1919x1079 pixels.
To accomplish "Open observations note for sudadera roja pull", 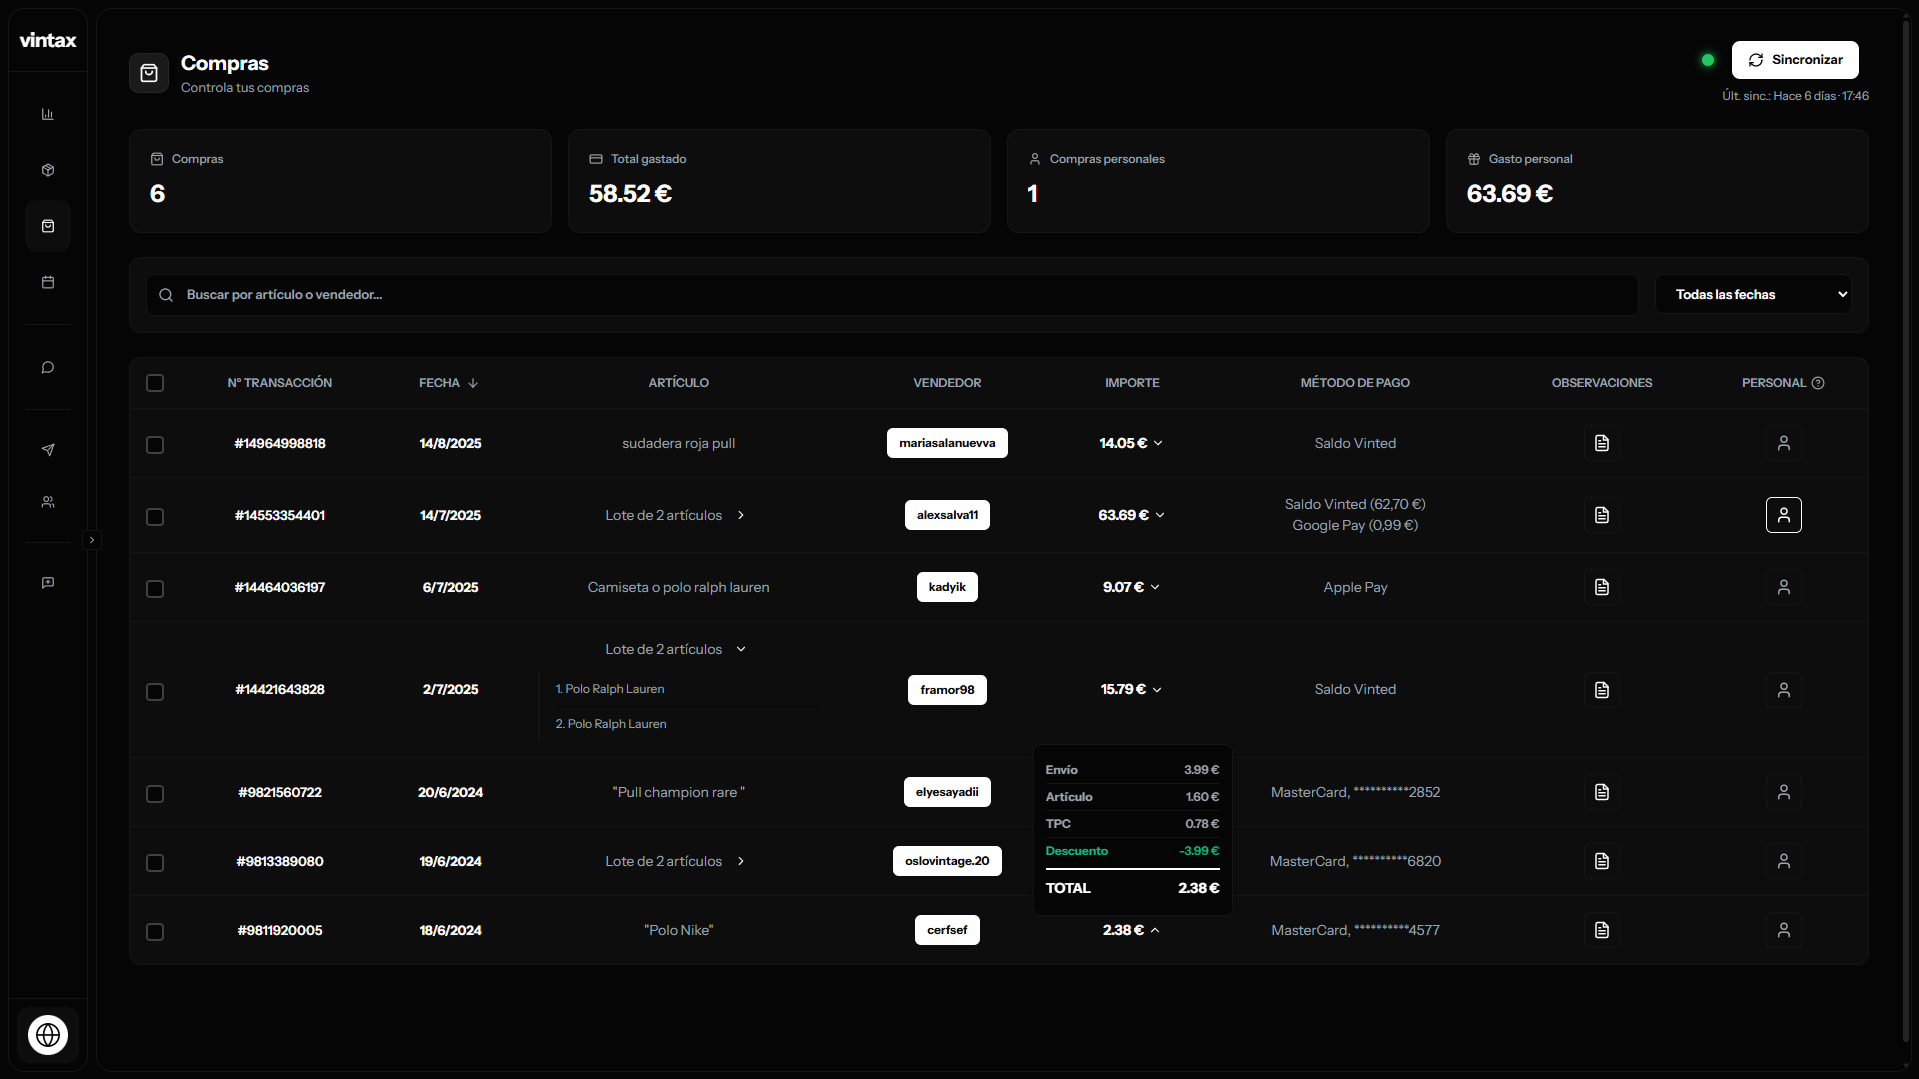I will click(x=1601, y=443).
